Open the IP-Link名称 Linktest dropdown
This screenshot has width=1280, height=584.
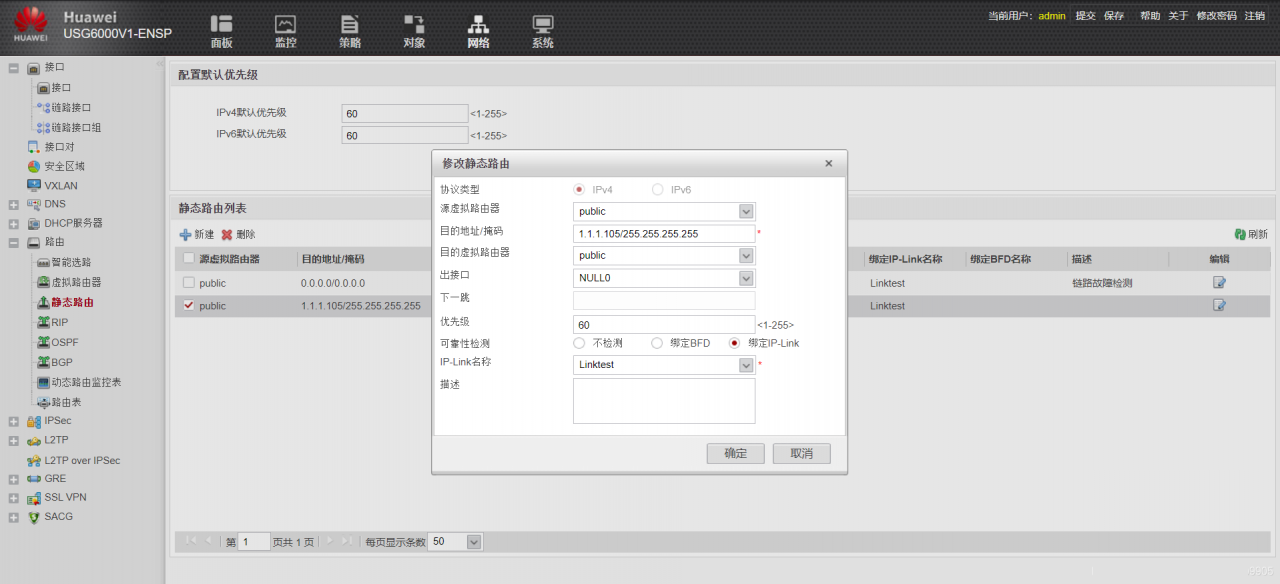click(745, 365)
